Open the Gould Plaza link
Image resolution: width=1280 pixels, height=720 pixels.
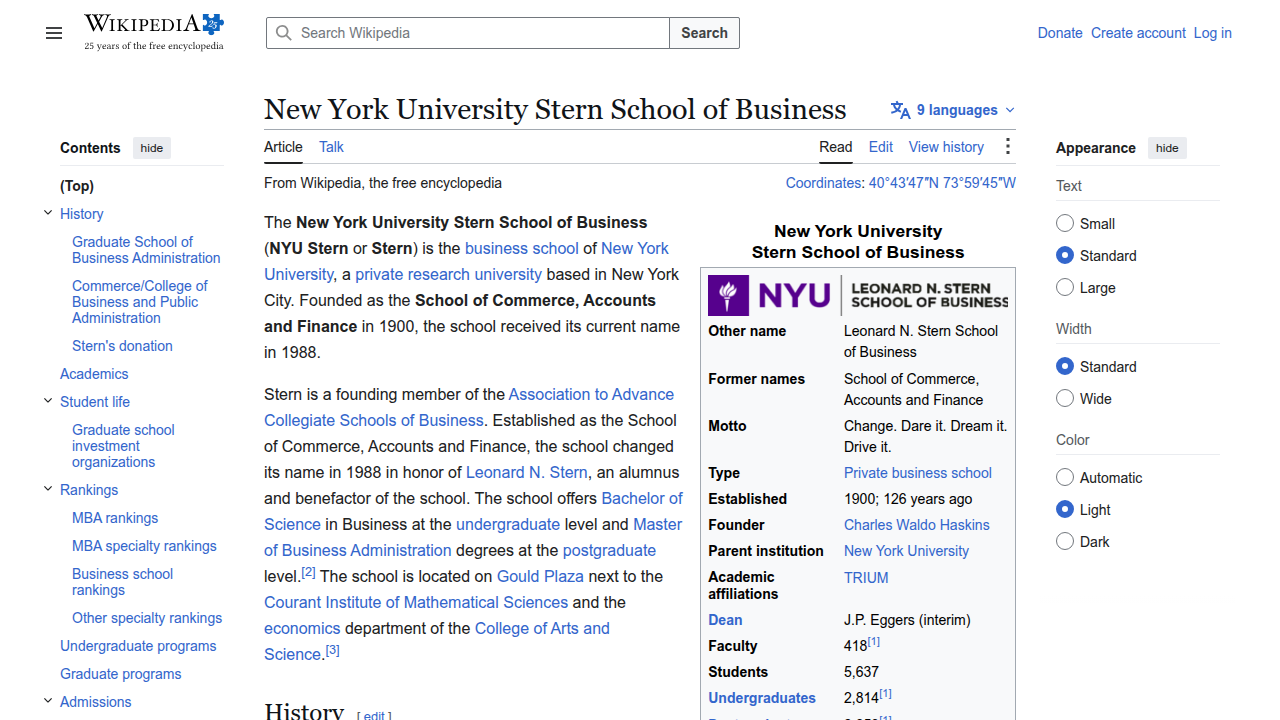[x=540, y=576]
